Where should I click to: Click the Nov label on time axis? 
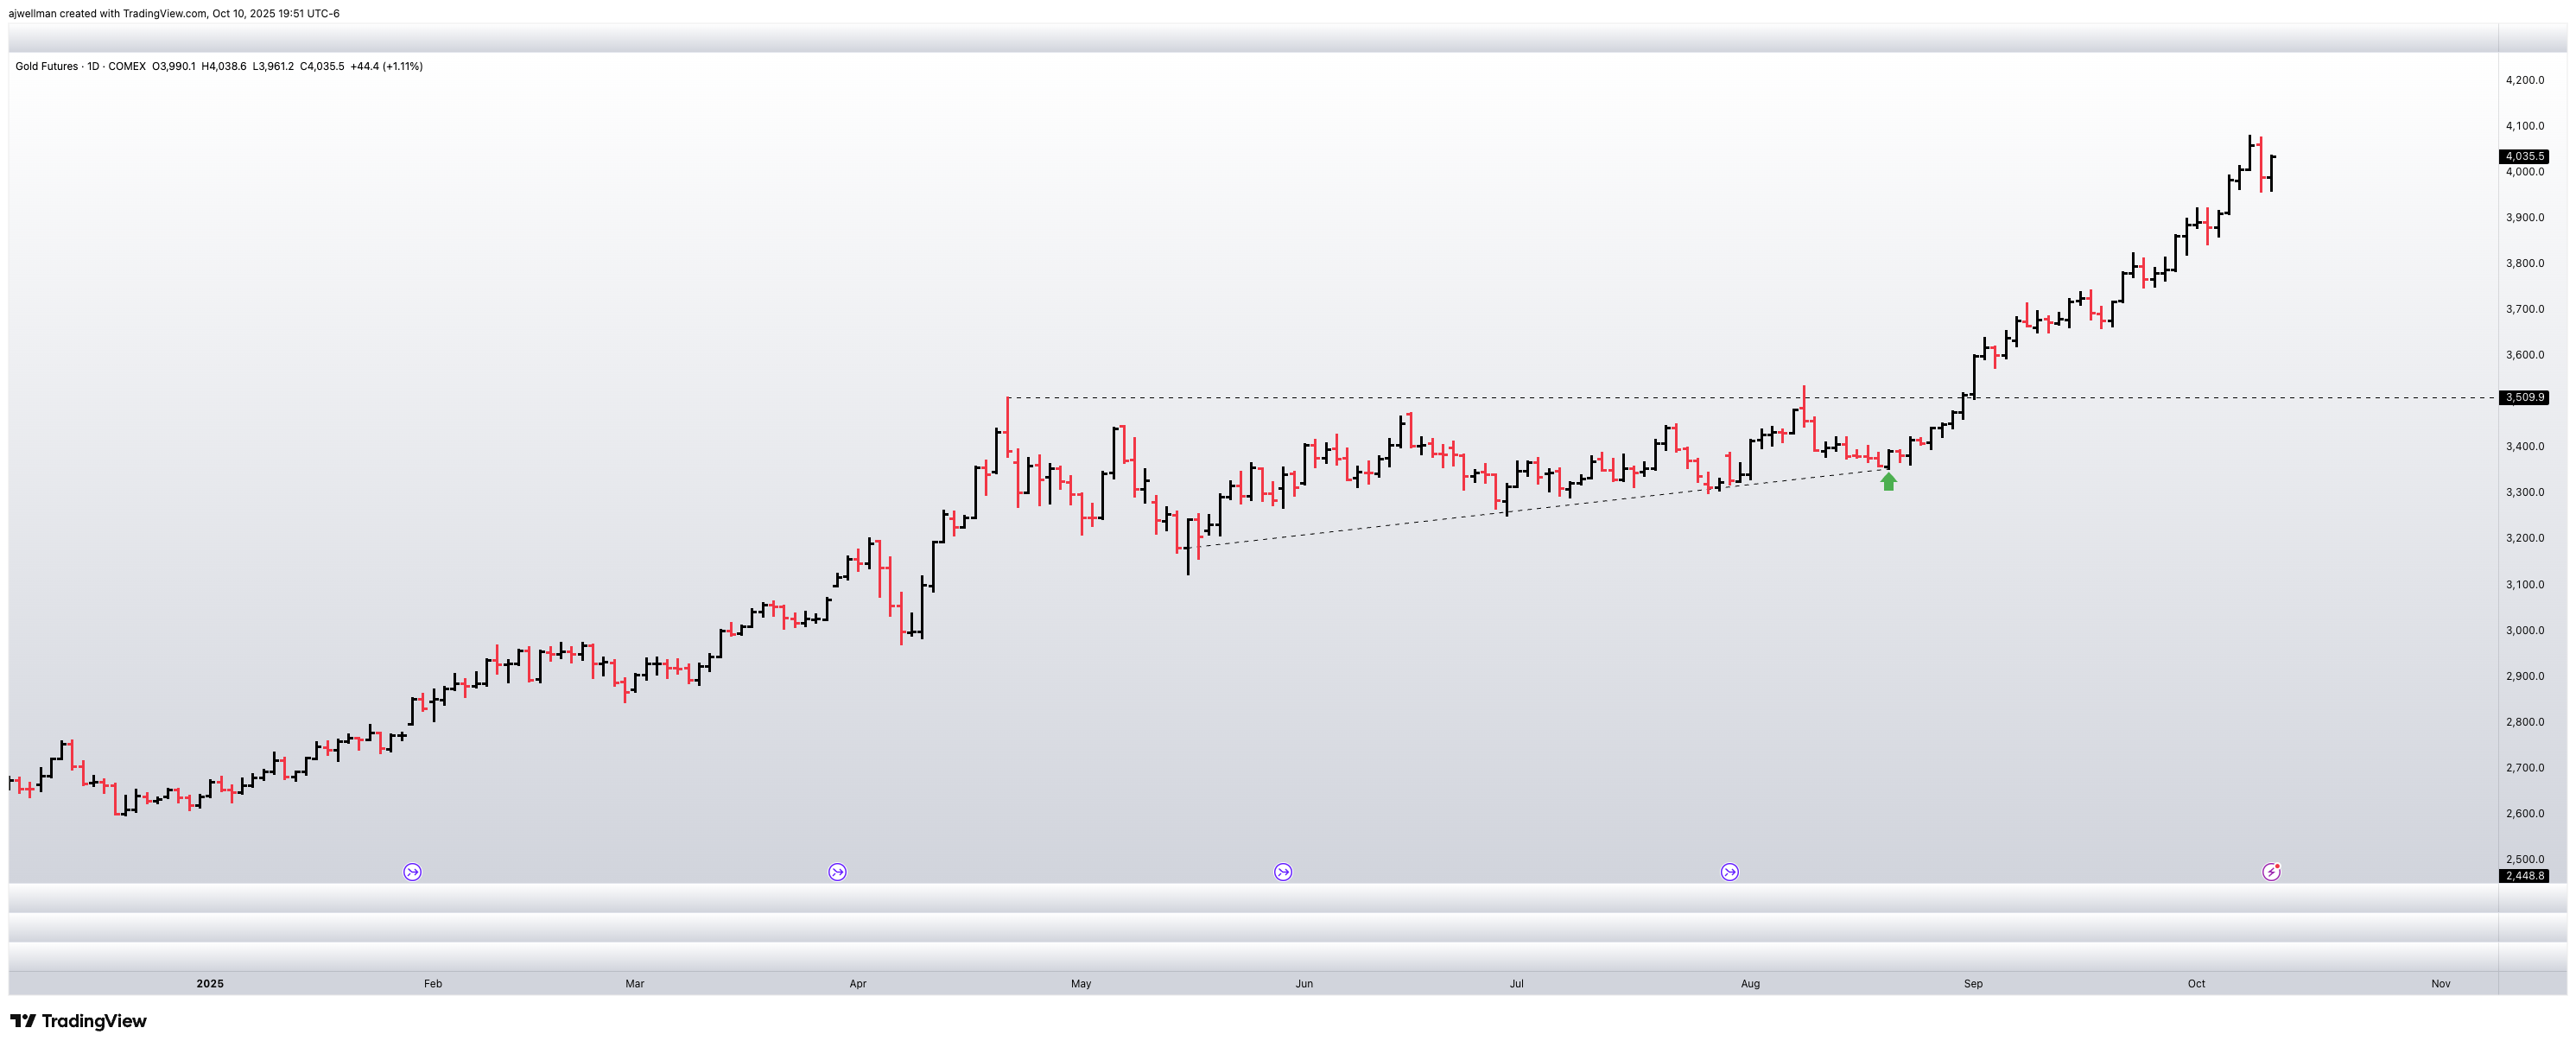pos(2440,984)
